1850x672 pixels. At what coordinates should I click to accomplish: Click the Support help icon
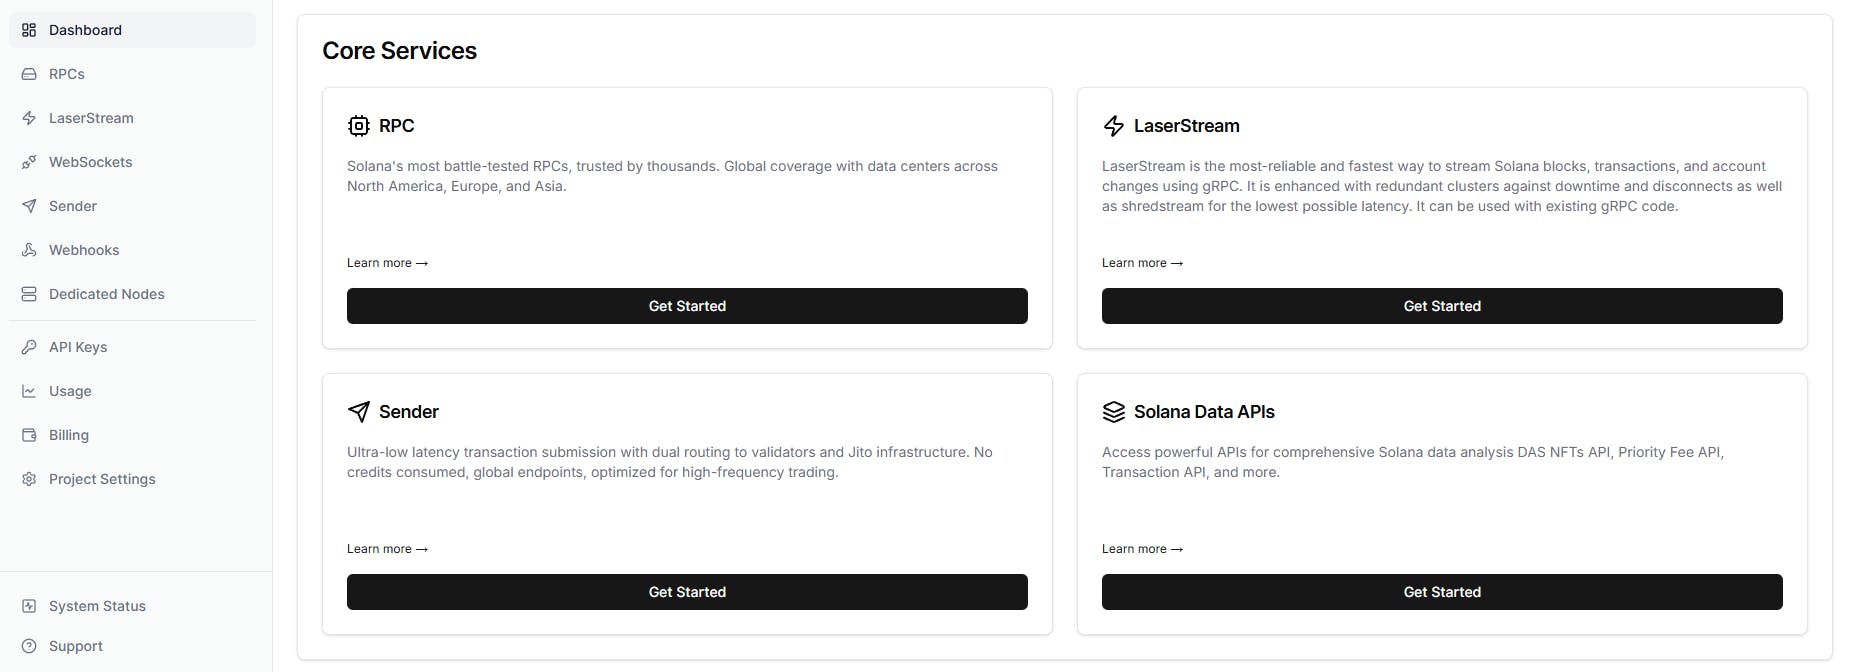[29, 646]
